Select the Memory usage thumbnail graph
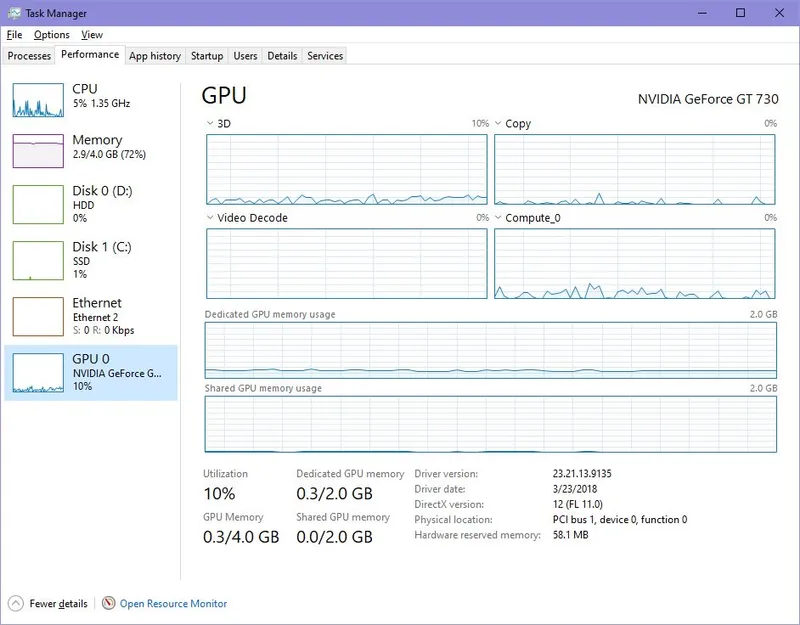800x625 pixels. pyautogui.click(x=38, y=151)
